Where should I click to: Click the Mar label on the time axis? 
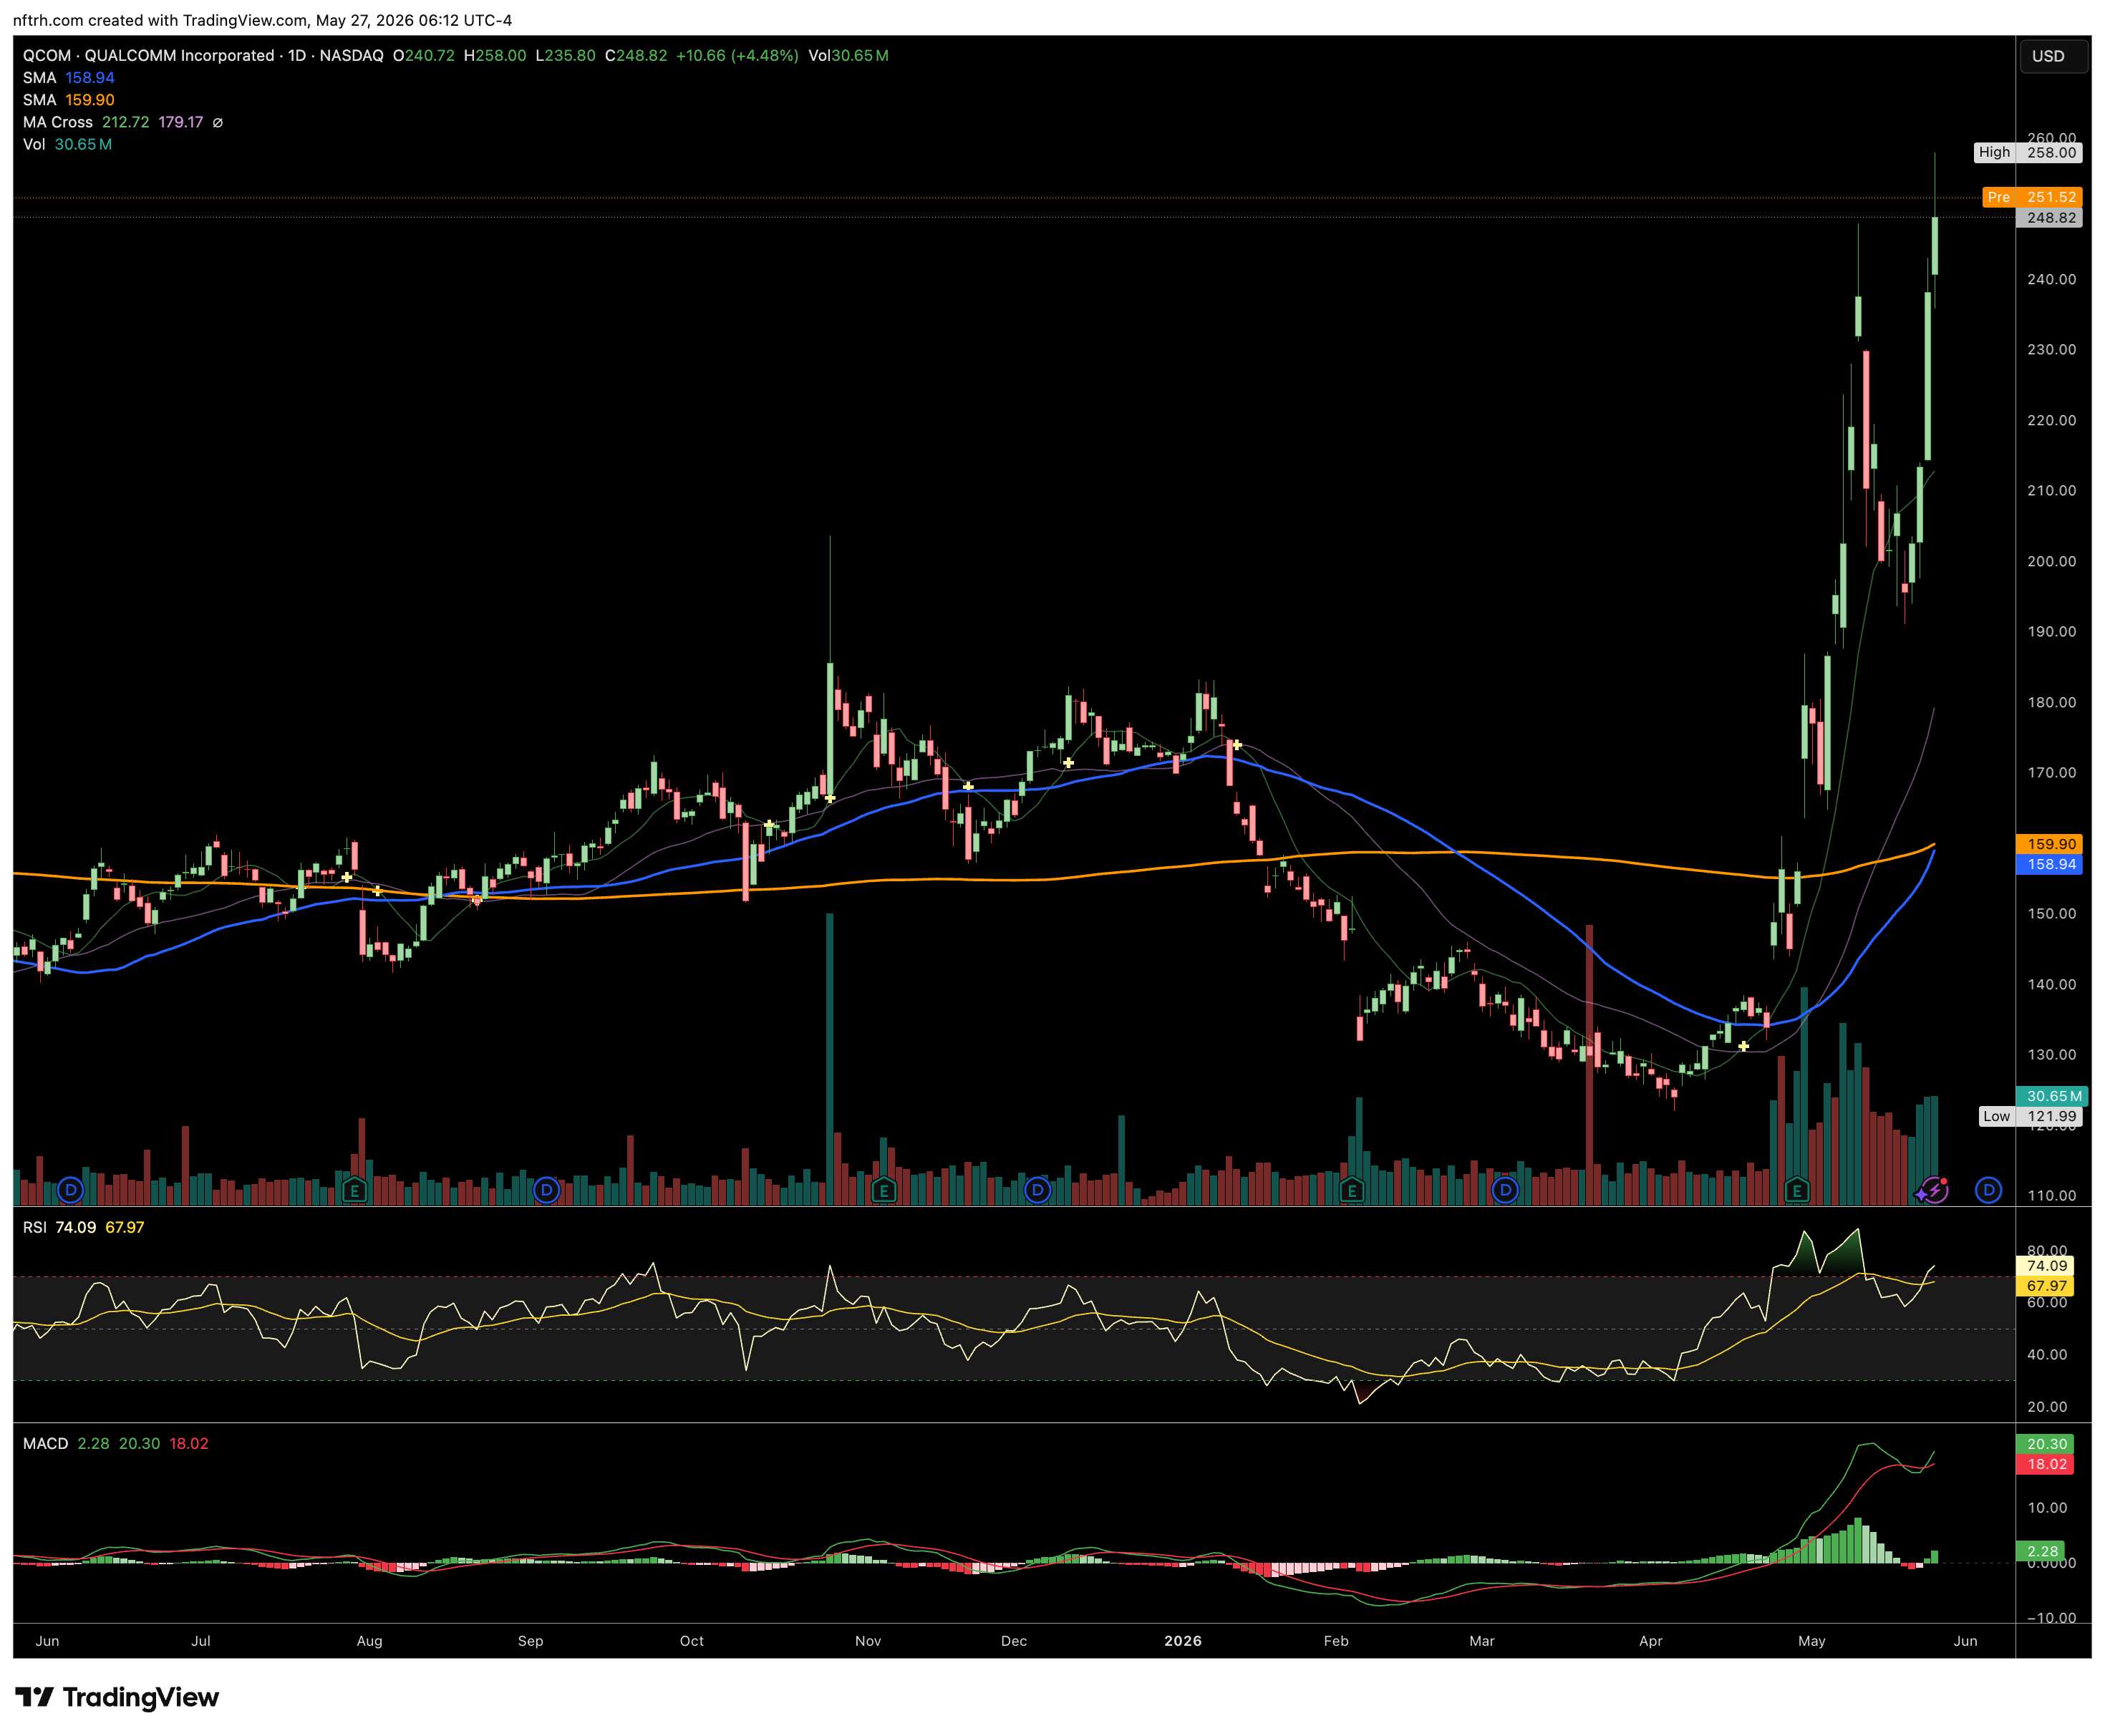coord(1482,1641)
